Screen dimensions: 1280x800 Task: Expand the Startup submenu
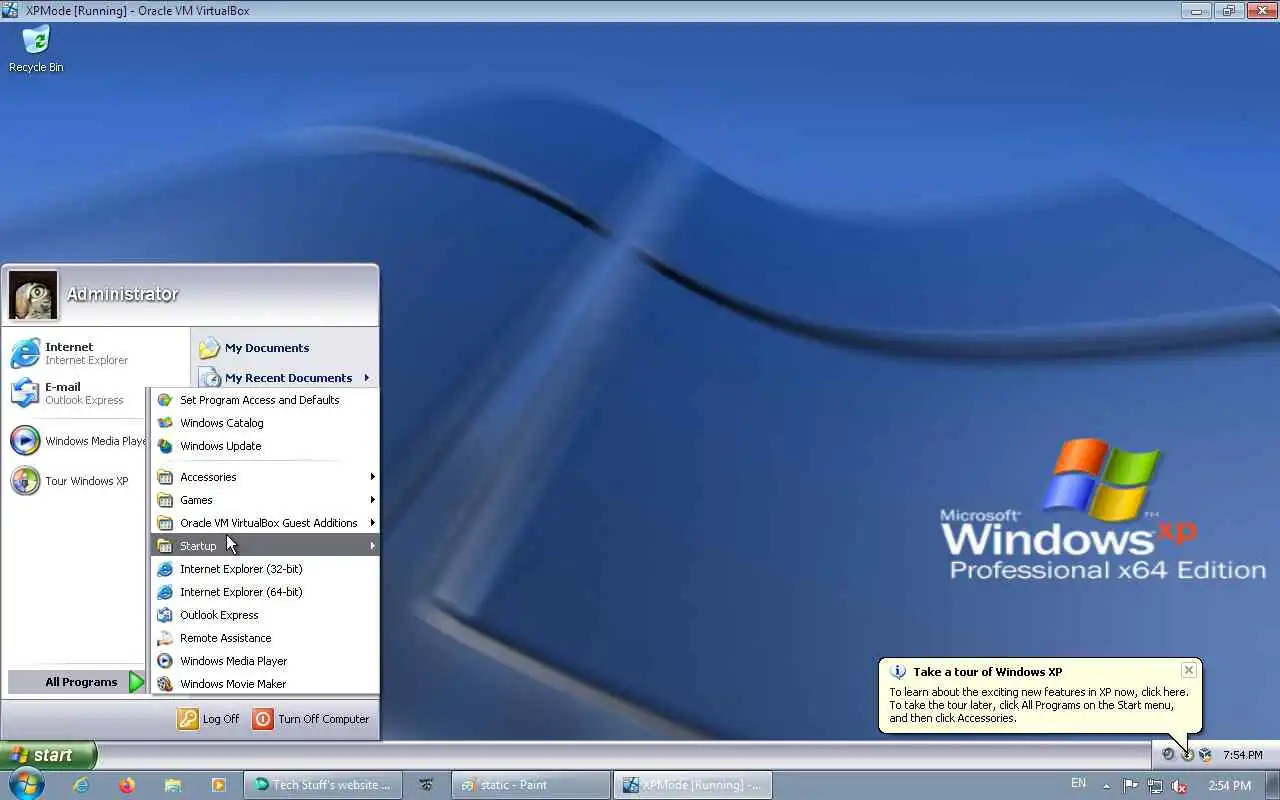[x=265, y=546]
